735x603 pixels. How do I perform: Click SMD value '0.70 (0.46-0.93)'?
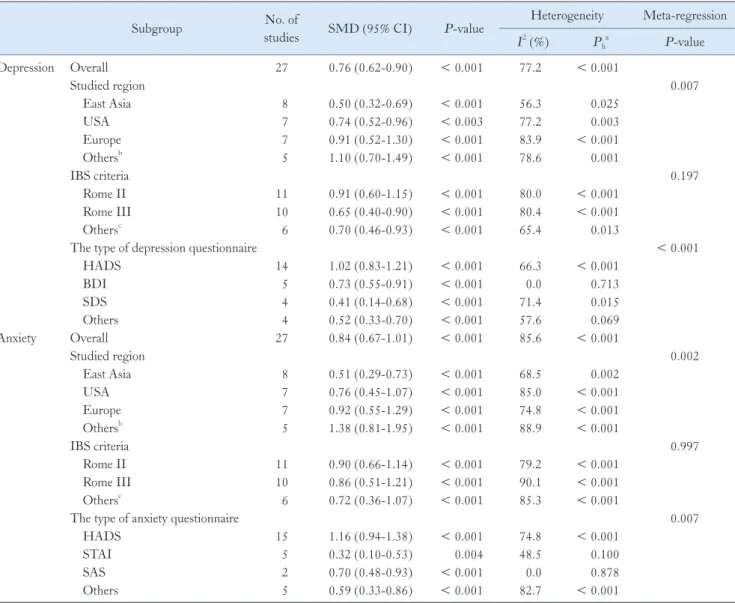pyautogui.click(x=370, y=230)
